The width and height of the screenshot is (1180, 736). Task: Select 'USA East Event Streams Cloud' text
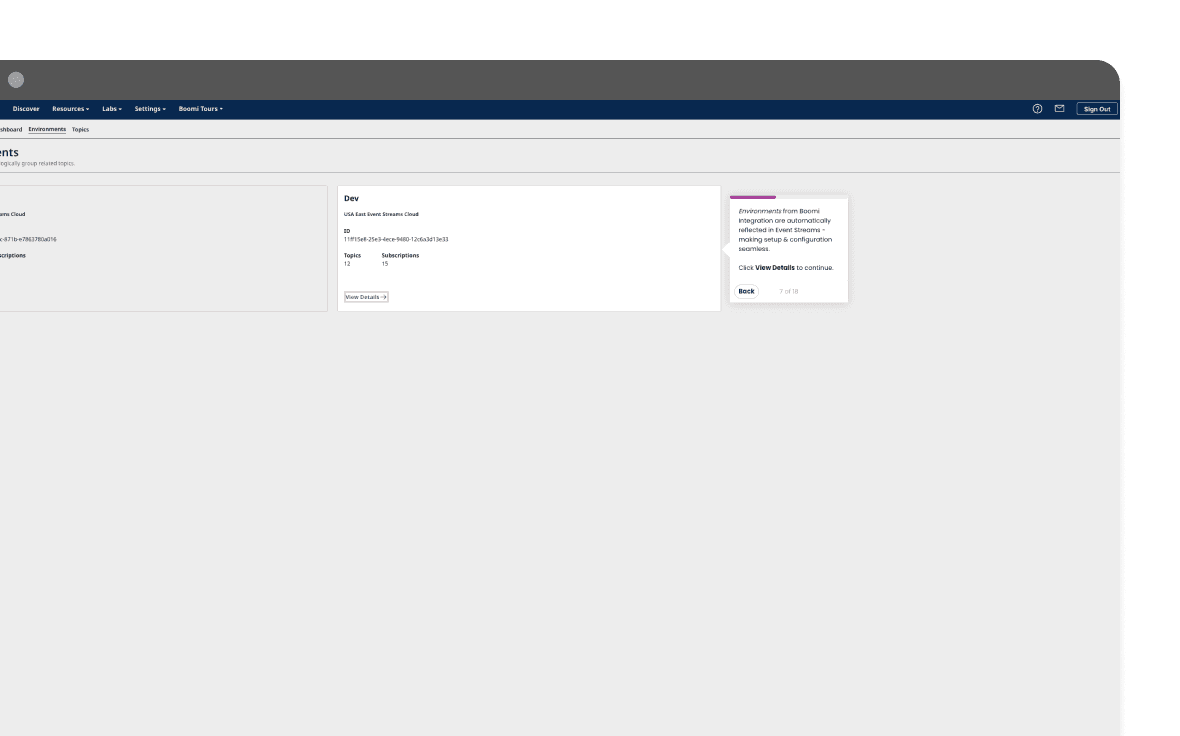(381, 214)
